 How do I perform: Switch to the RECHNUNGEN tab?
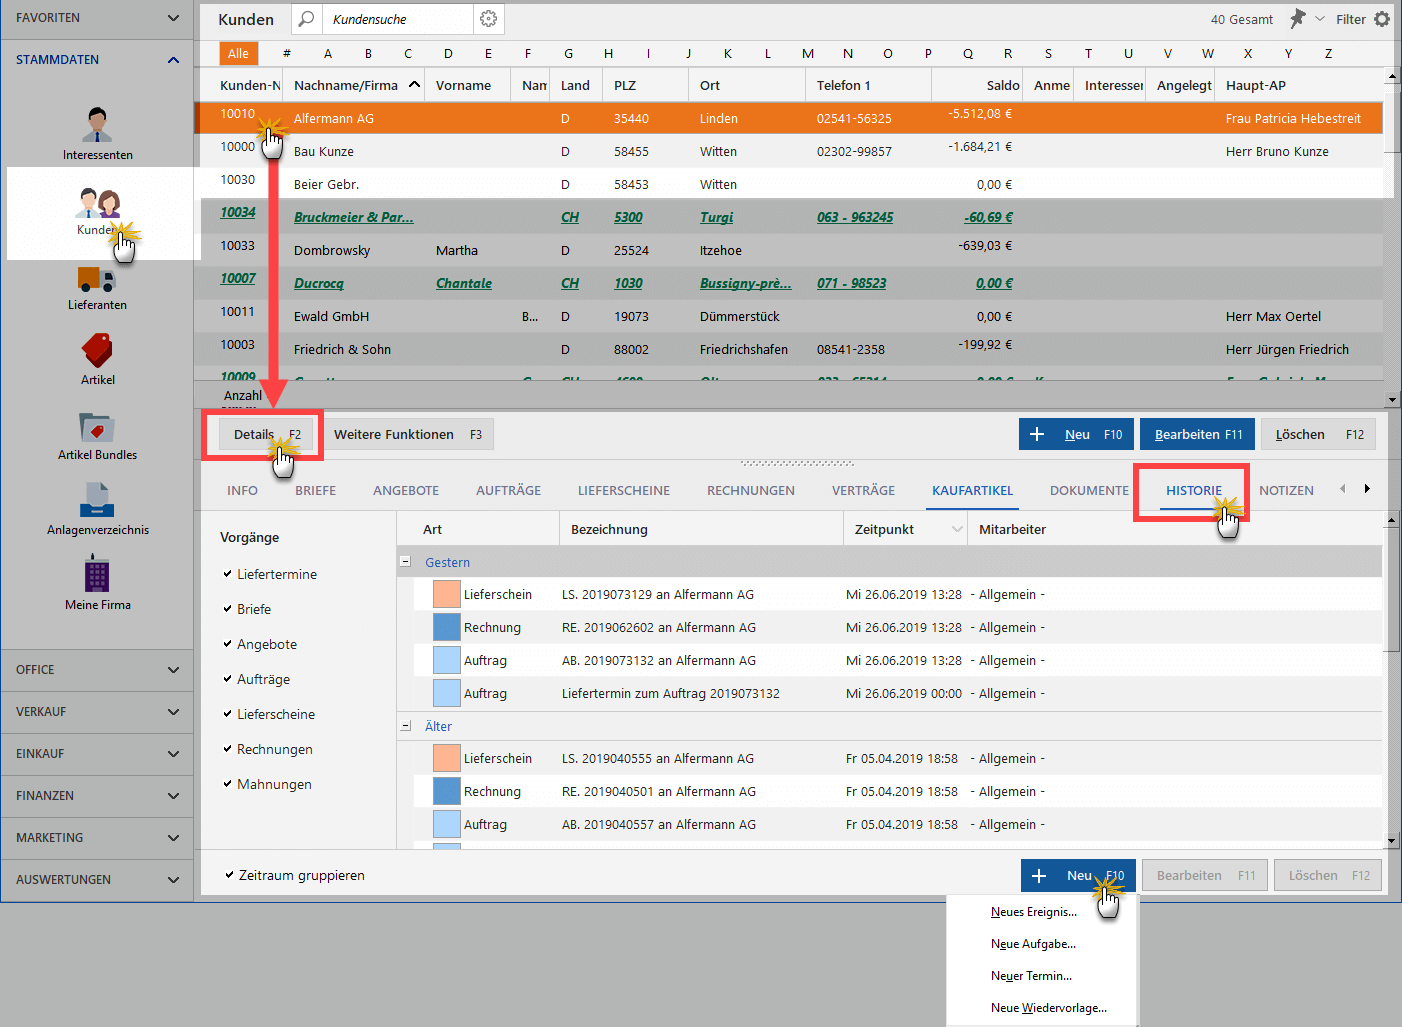click(751, 491)
